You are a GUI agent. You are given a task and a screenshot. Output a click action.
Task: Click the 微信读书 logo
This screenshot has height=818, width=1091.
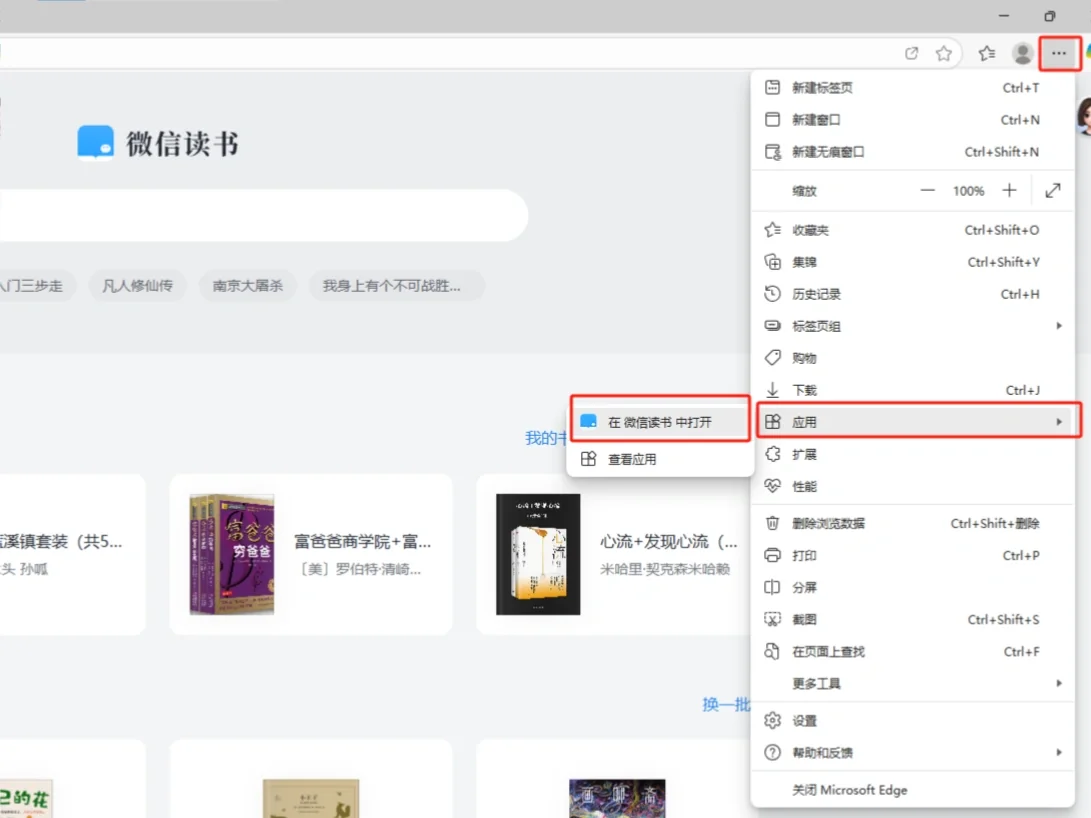tap(158, 143)
